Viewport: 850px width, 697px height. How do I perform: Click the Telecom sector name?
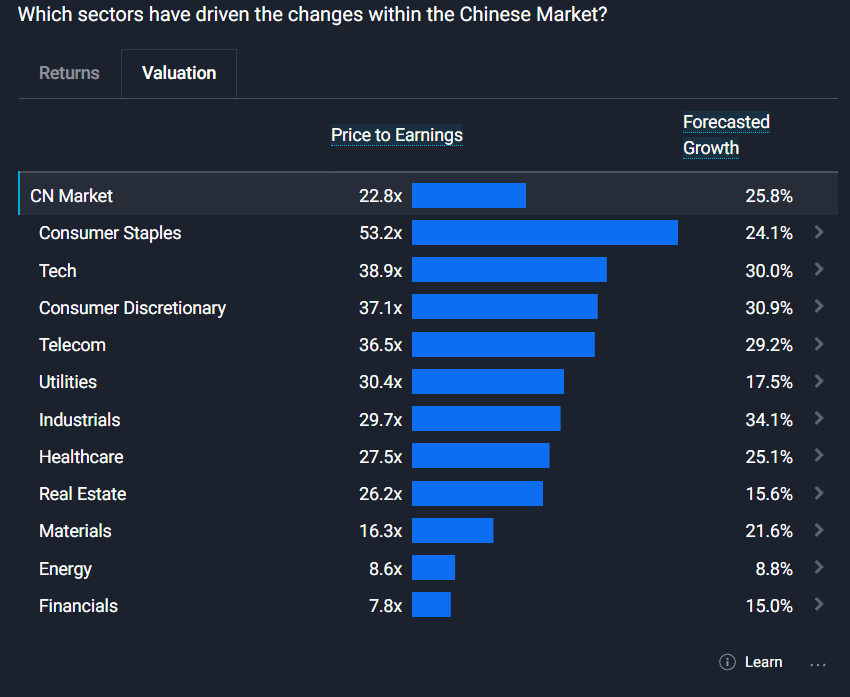[x=72, y=345]
